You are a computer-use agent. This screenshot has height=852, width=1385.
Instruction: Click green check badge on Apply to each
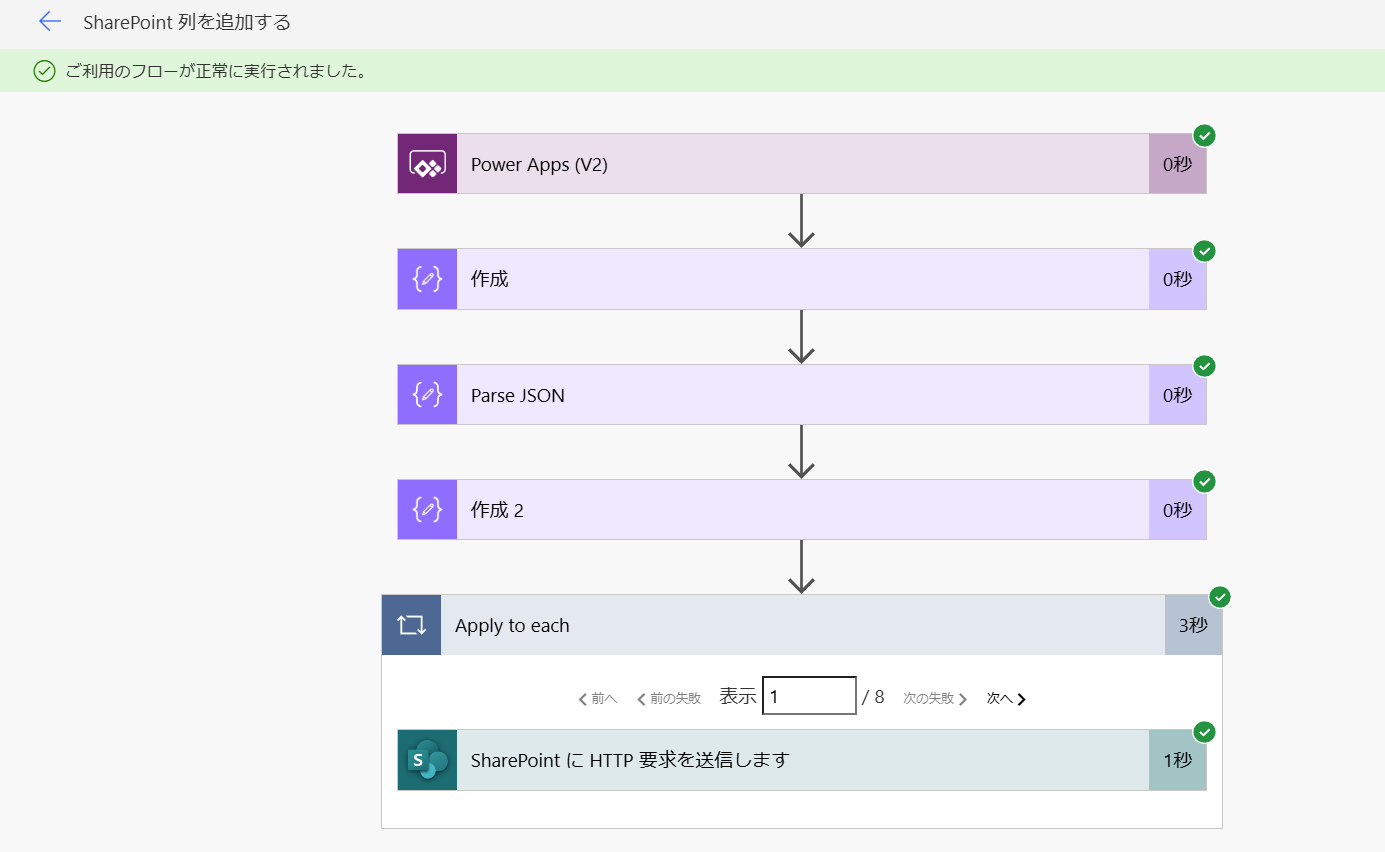point(1220,597)
